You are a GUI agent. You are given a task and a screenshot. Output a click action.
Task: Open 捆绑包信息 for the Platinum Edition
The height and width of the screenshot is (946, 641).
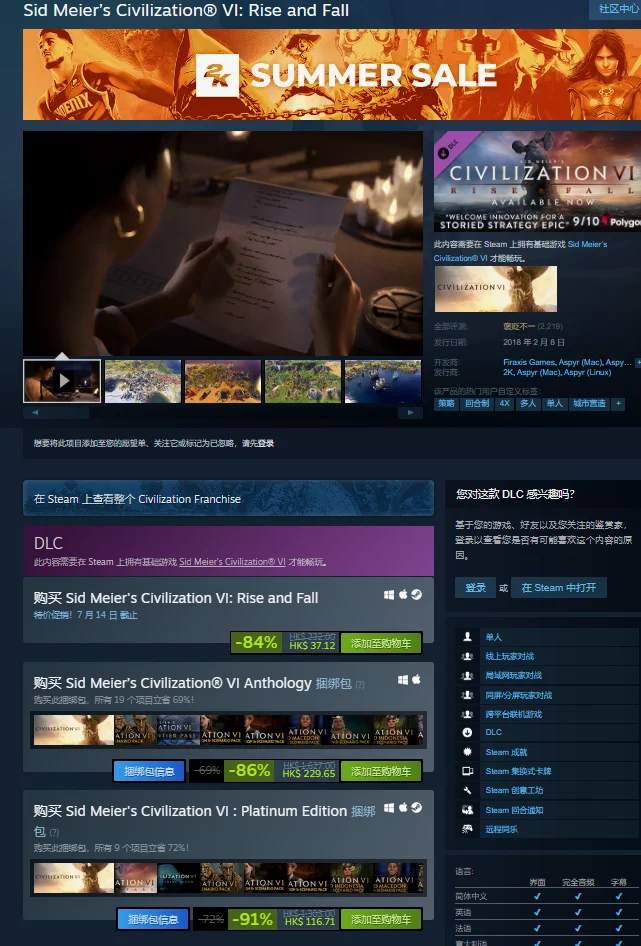153,919
